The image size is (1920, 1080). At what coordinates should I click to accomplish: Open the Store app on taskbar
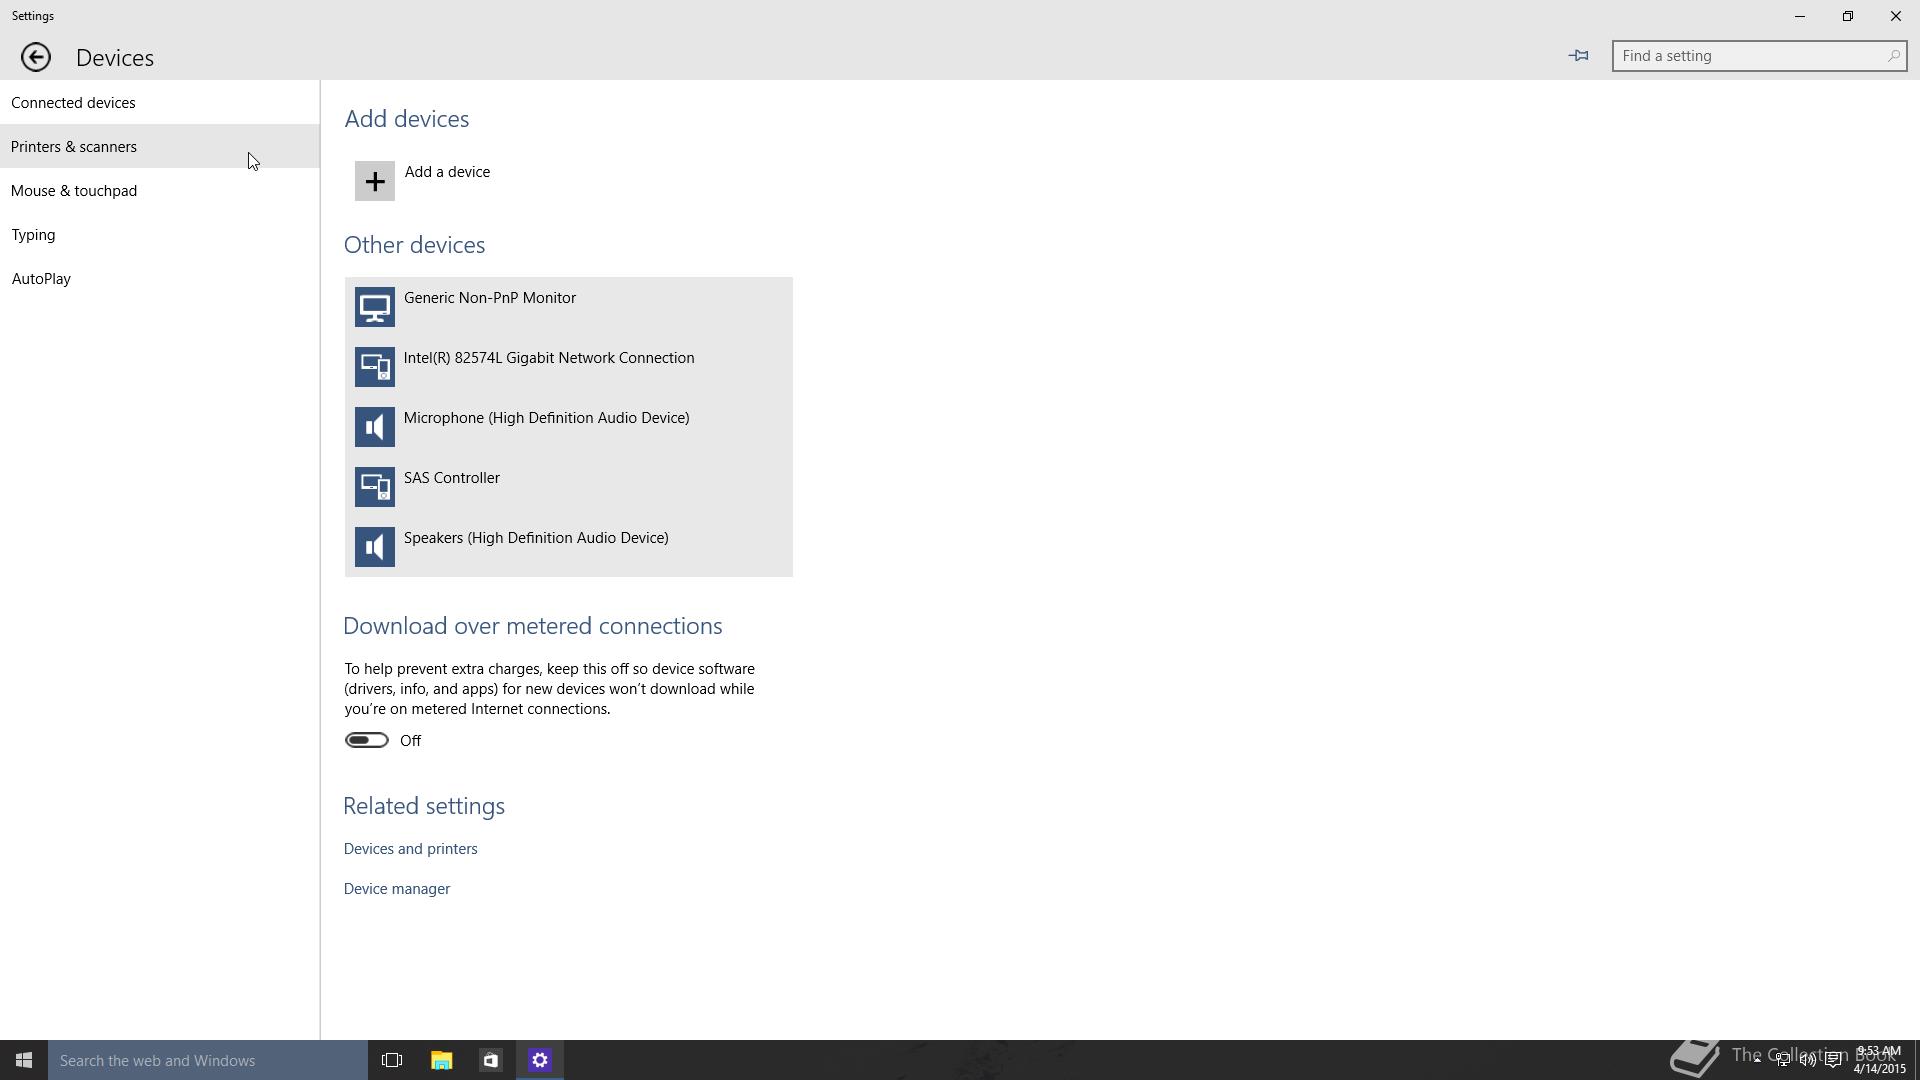click(x=490, y=1060)
